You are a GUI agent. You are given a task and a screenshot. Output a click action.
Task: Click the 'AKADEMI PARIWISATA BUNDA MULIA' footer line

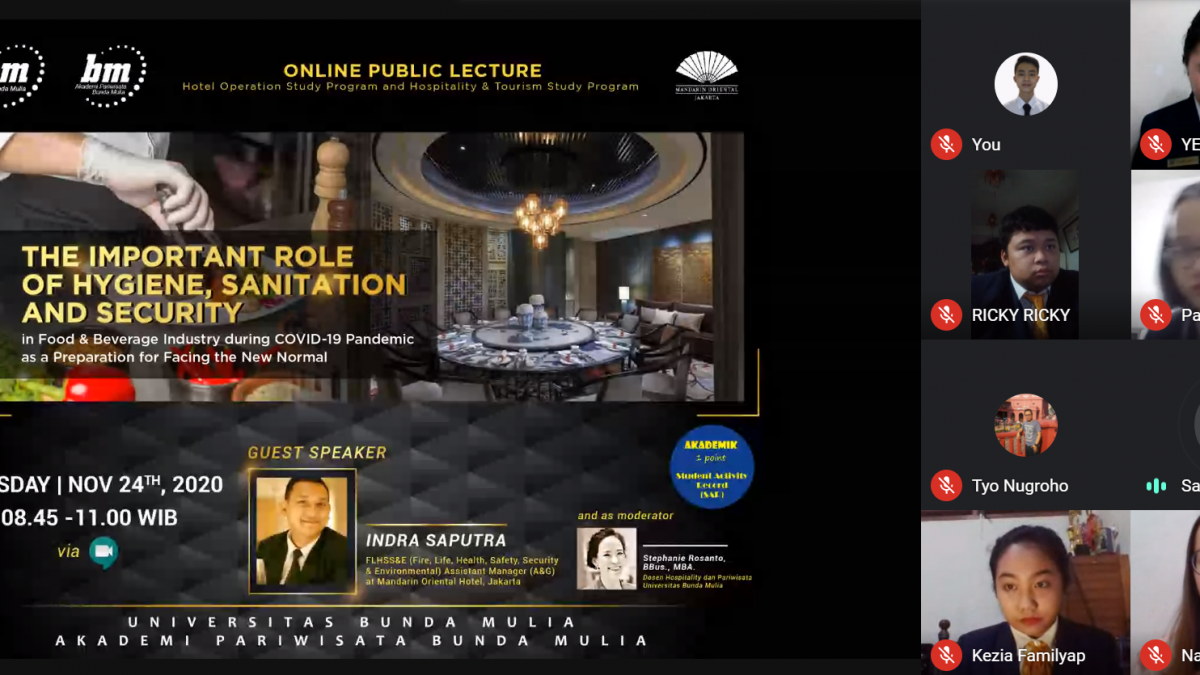coord(352,641)
